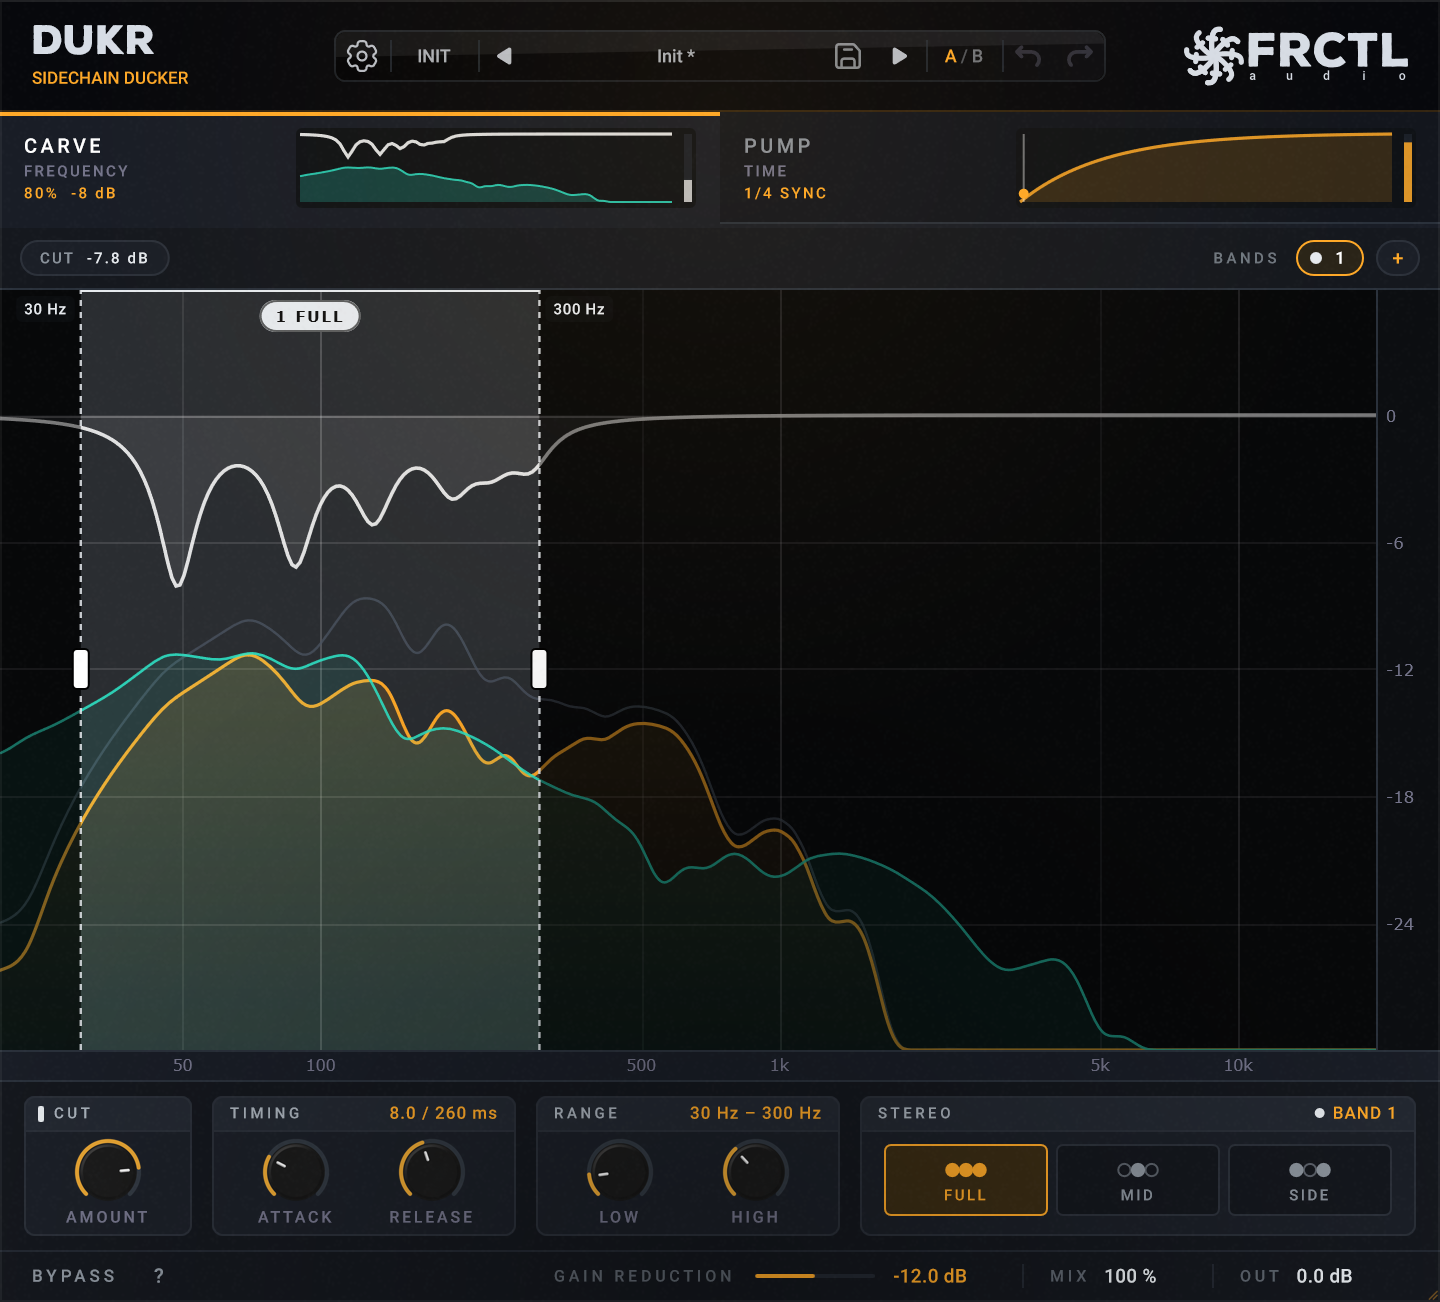
Task: Undo the last change
Action: click(1028, 56)
